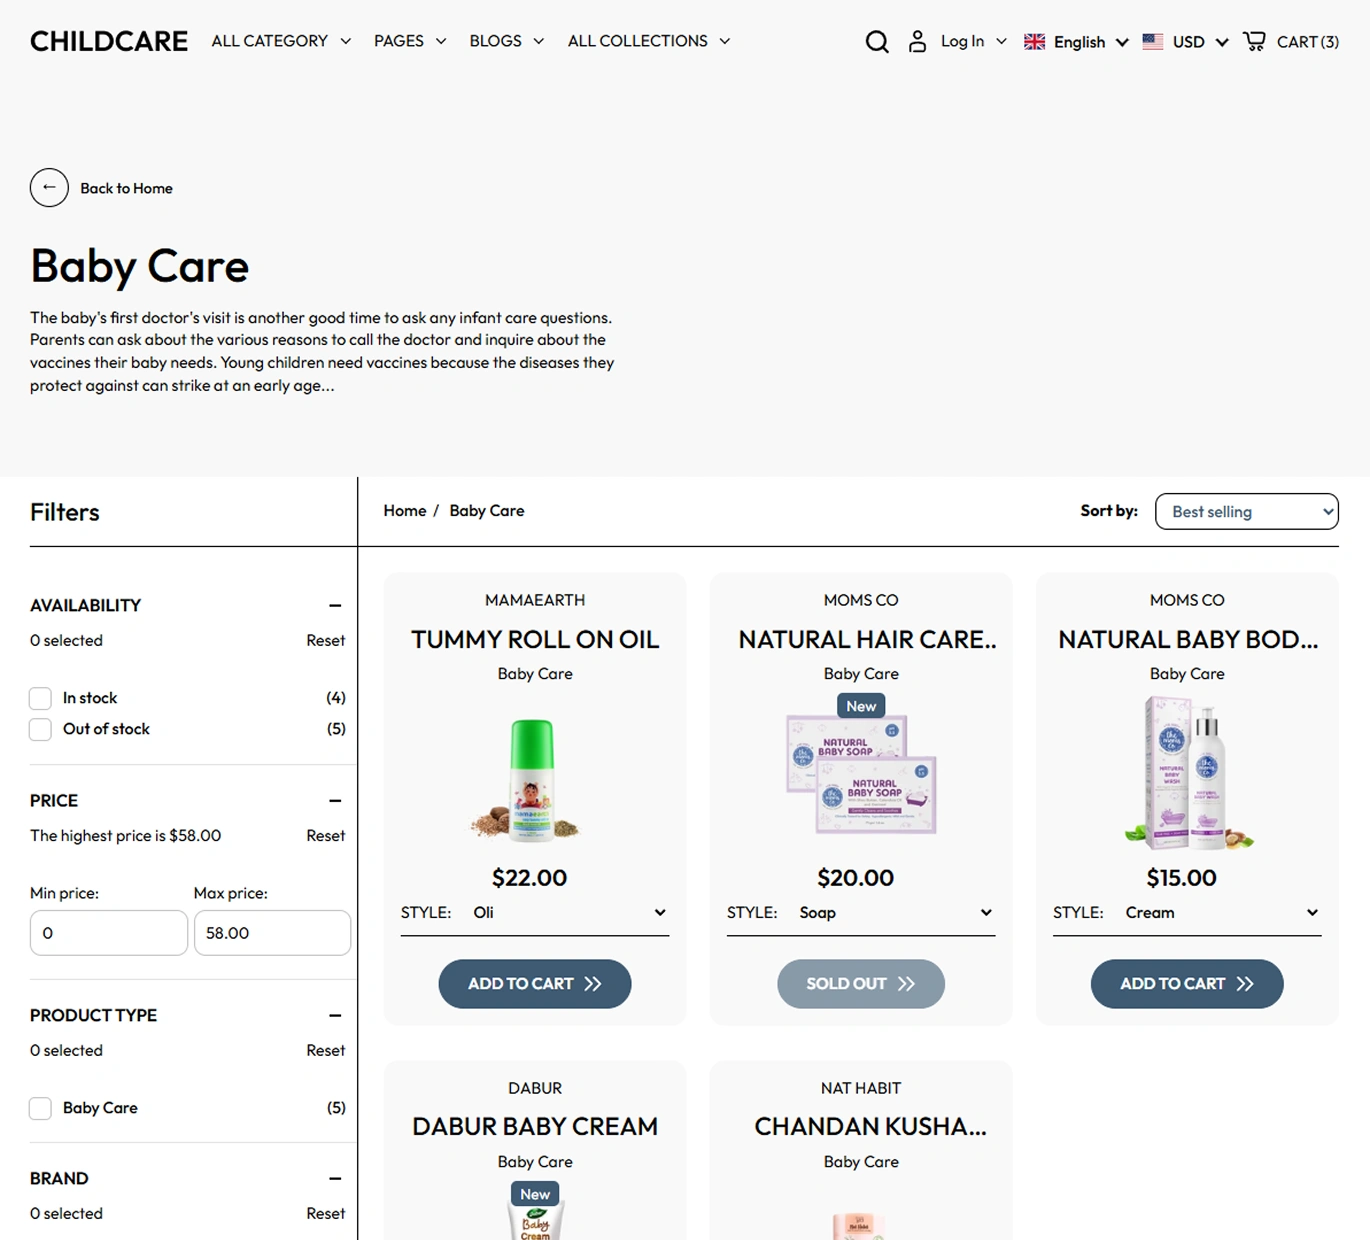Open NATURAL BABY BOD... product title
The height and width of the screenshot is (1240, 1370).
click(x=1188, y=640)
